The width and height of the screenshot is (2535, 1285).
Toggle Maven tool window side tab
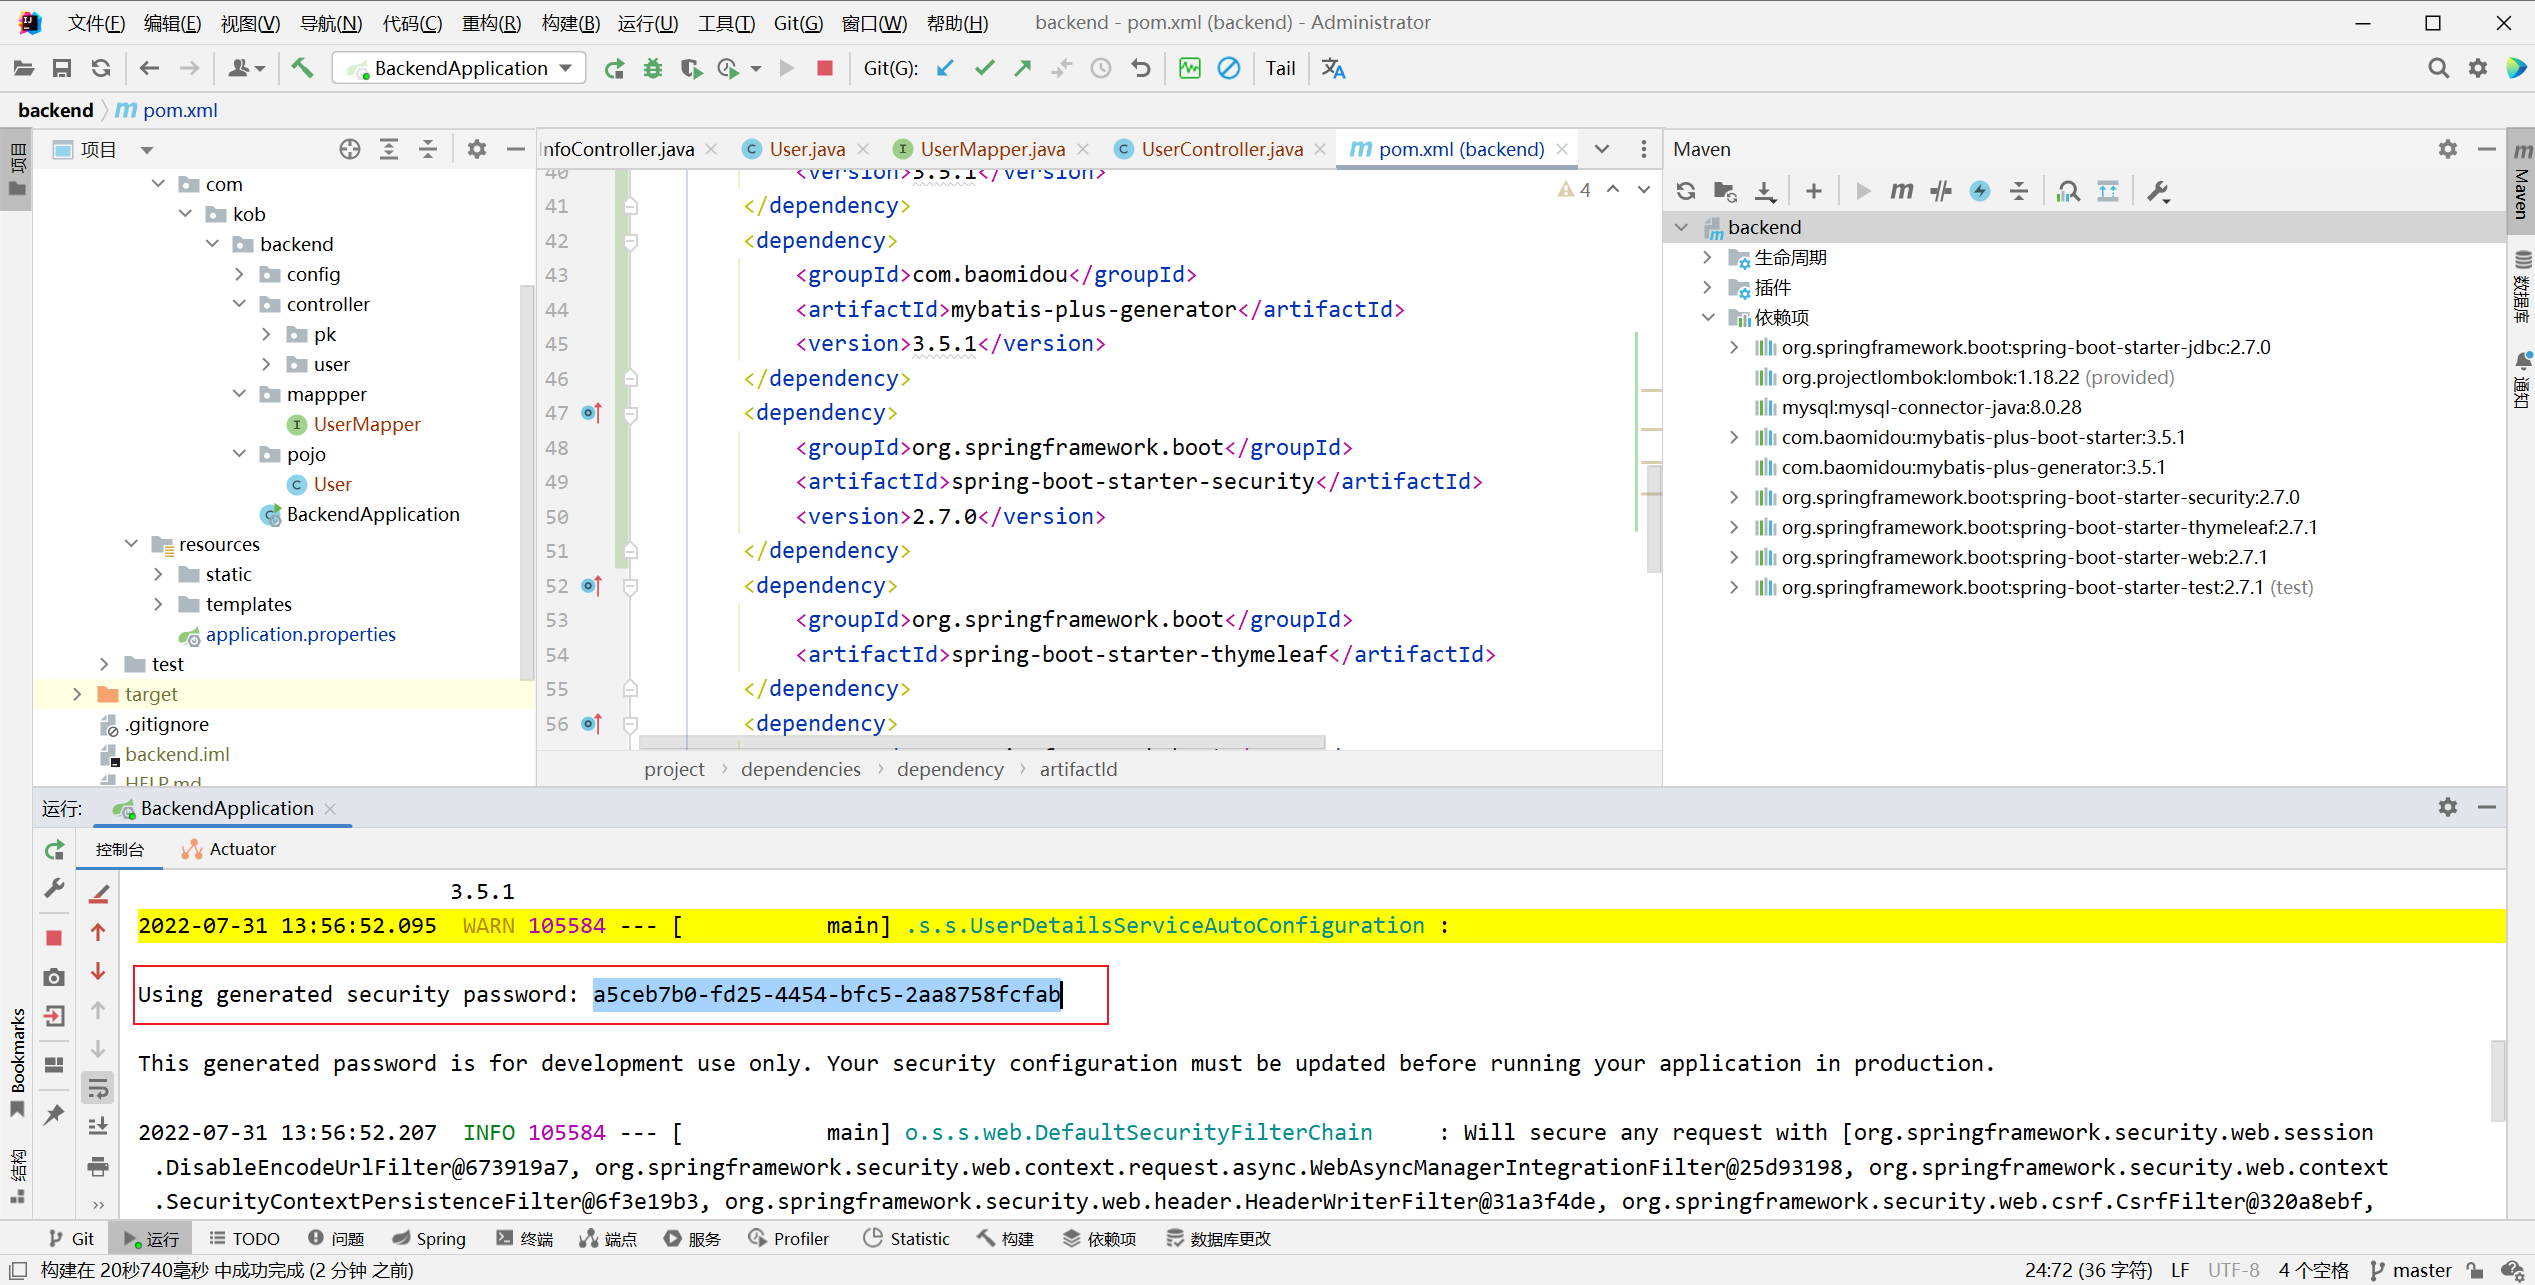click(x=2522, y=180)
